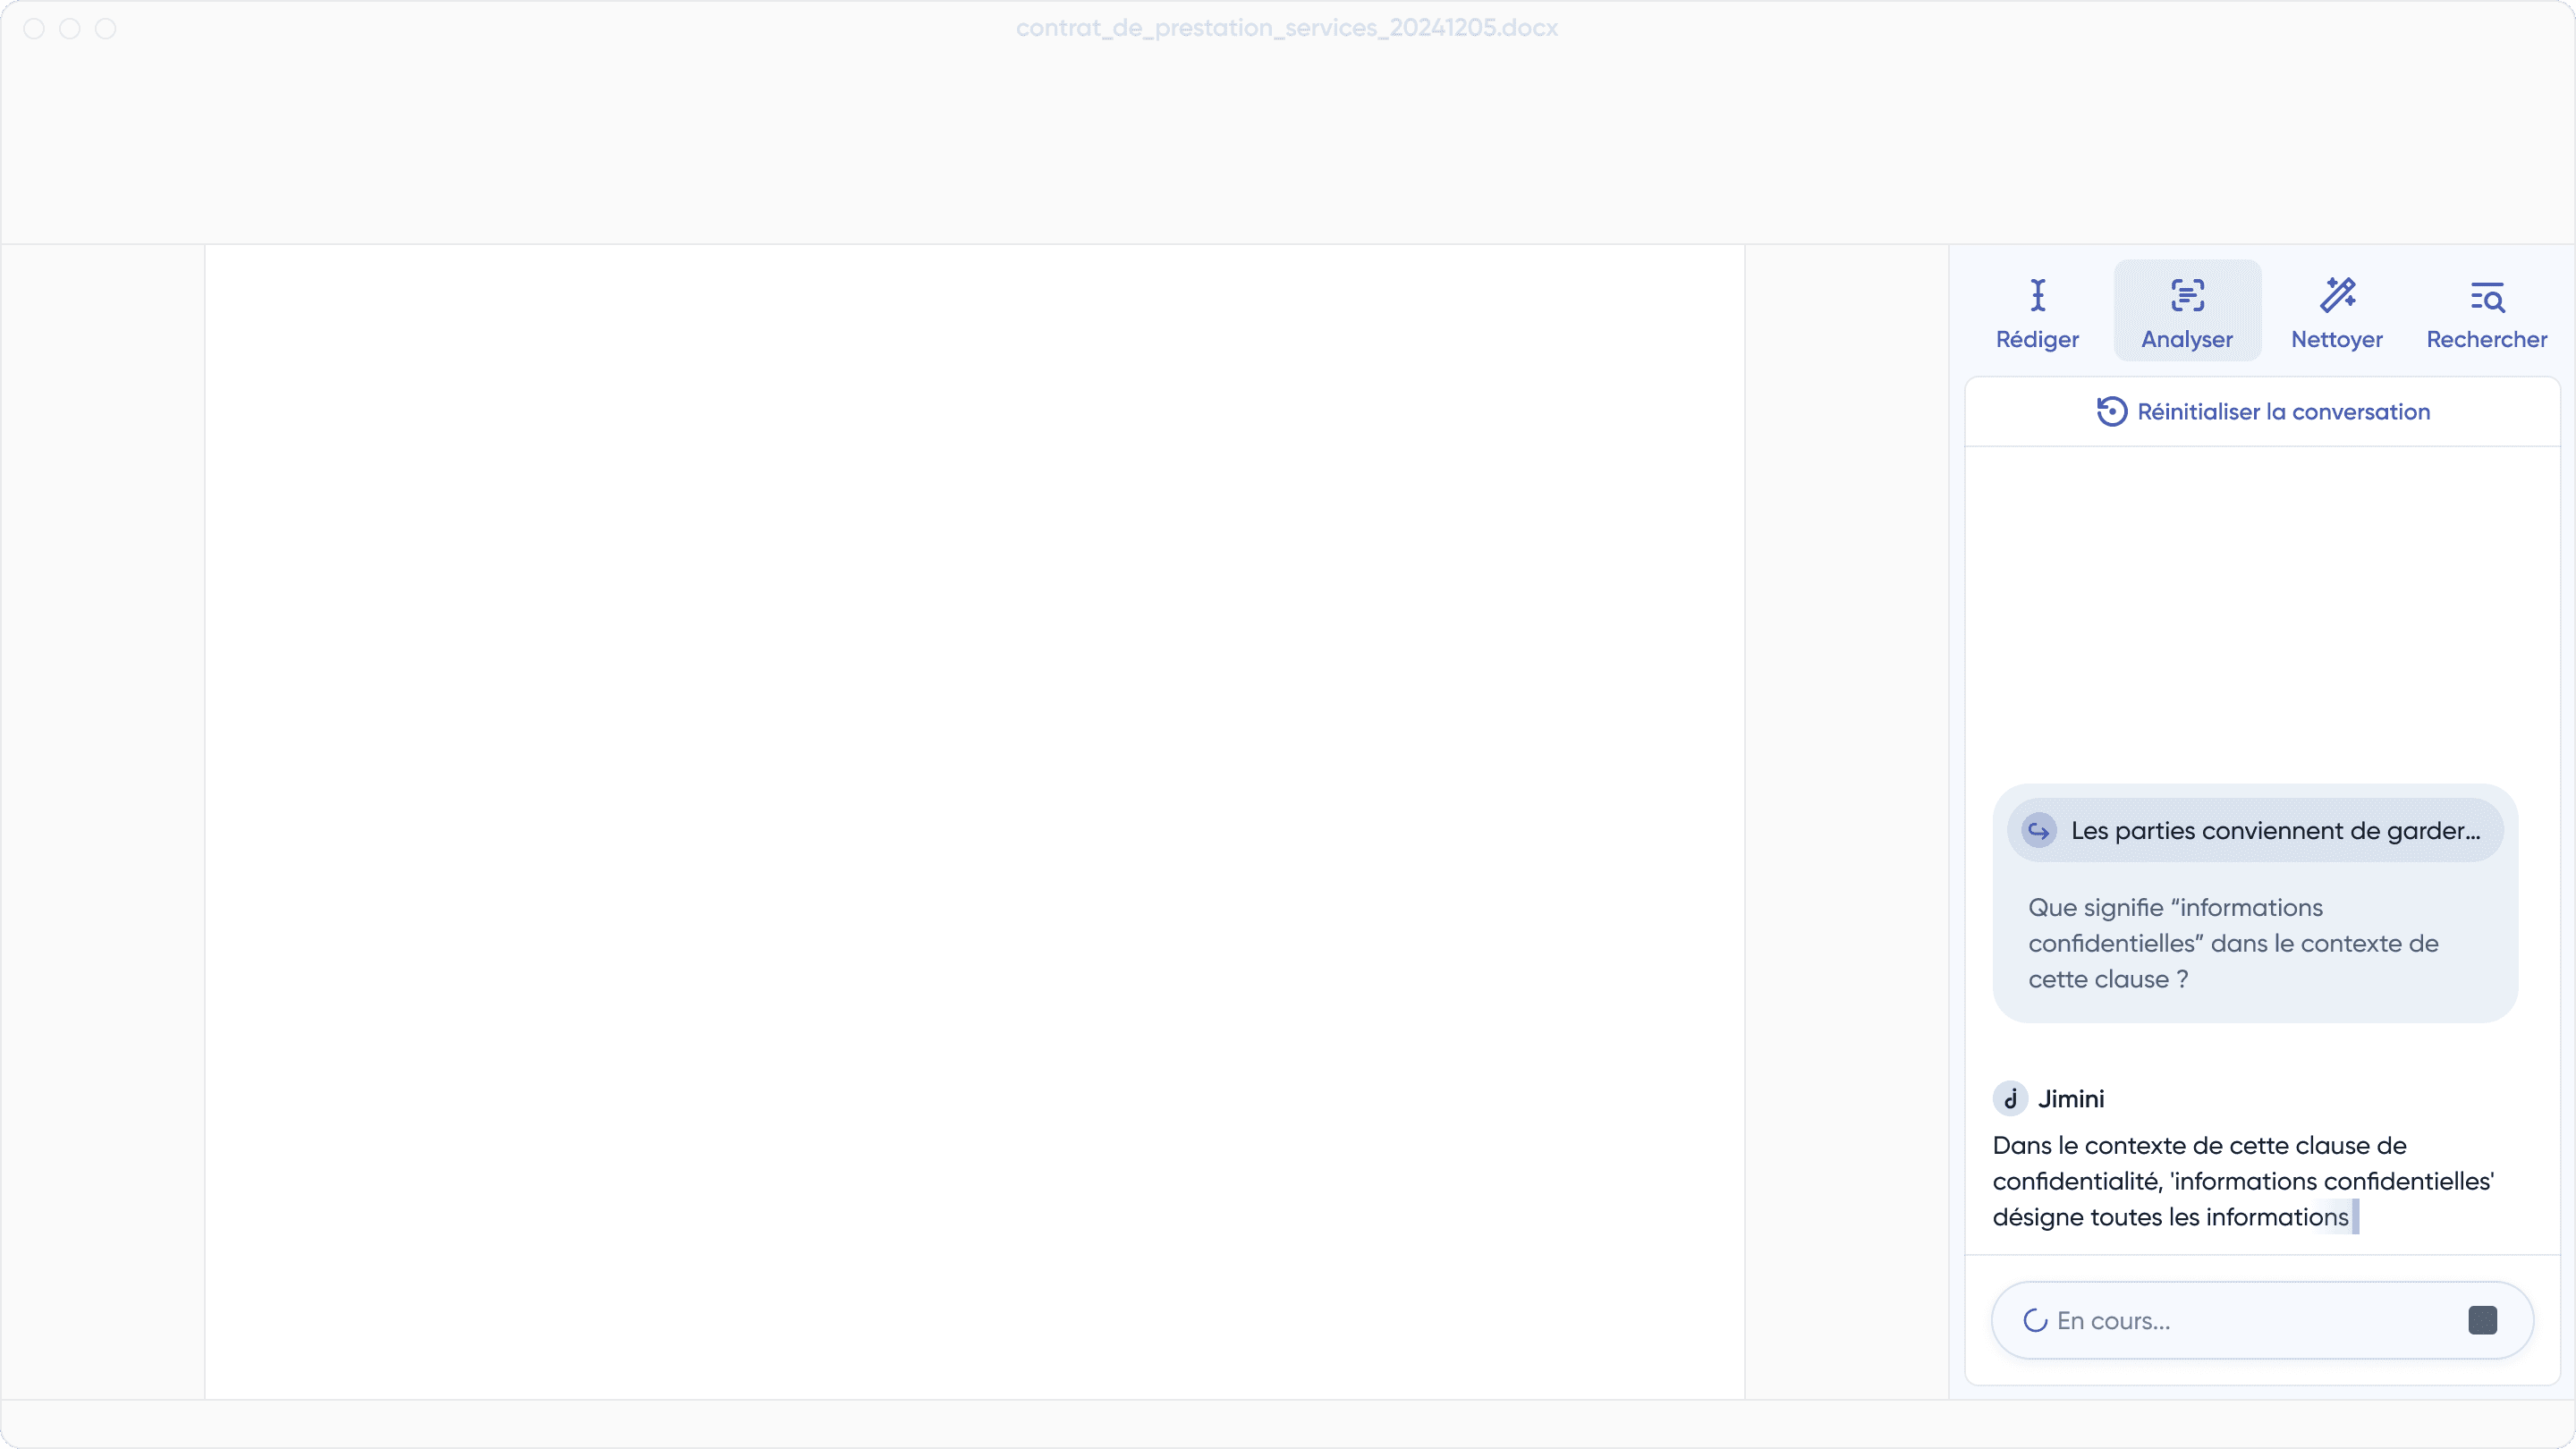This screenshot has width=2576, height=1449.
Task: Click inside the blank document page
Action: pos(974,820)
